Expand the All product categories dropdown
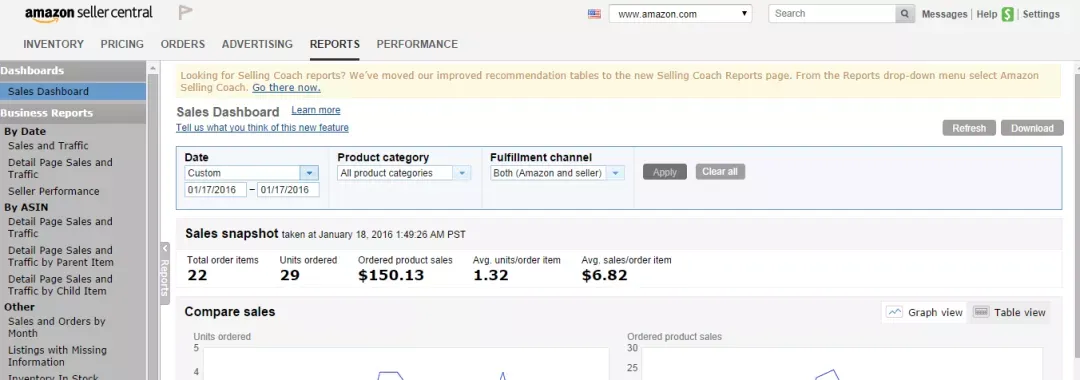Screen dimensions: 1080x380 [x=404, y=173]
